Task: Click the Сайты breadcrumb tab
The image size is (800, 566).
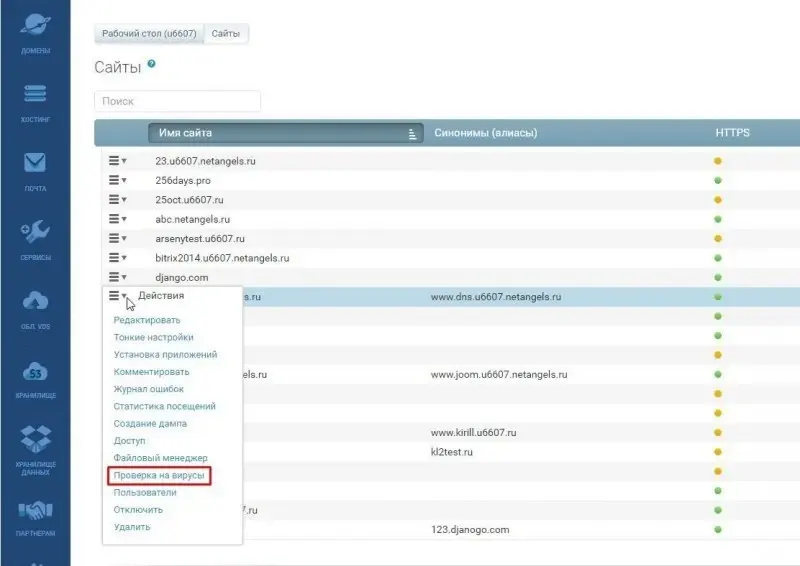Action: pyautogui.click(x=226, y=34)
